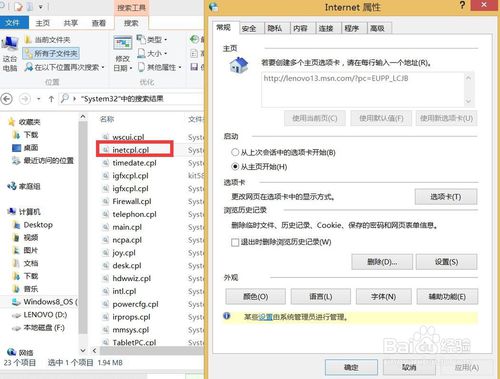Open the 文件 ribbon tab
Image resolution: width=500 pixels, height=379 pixels.
[x=13, y=23]
